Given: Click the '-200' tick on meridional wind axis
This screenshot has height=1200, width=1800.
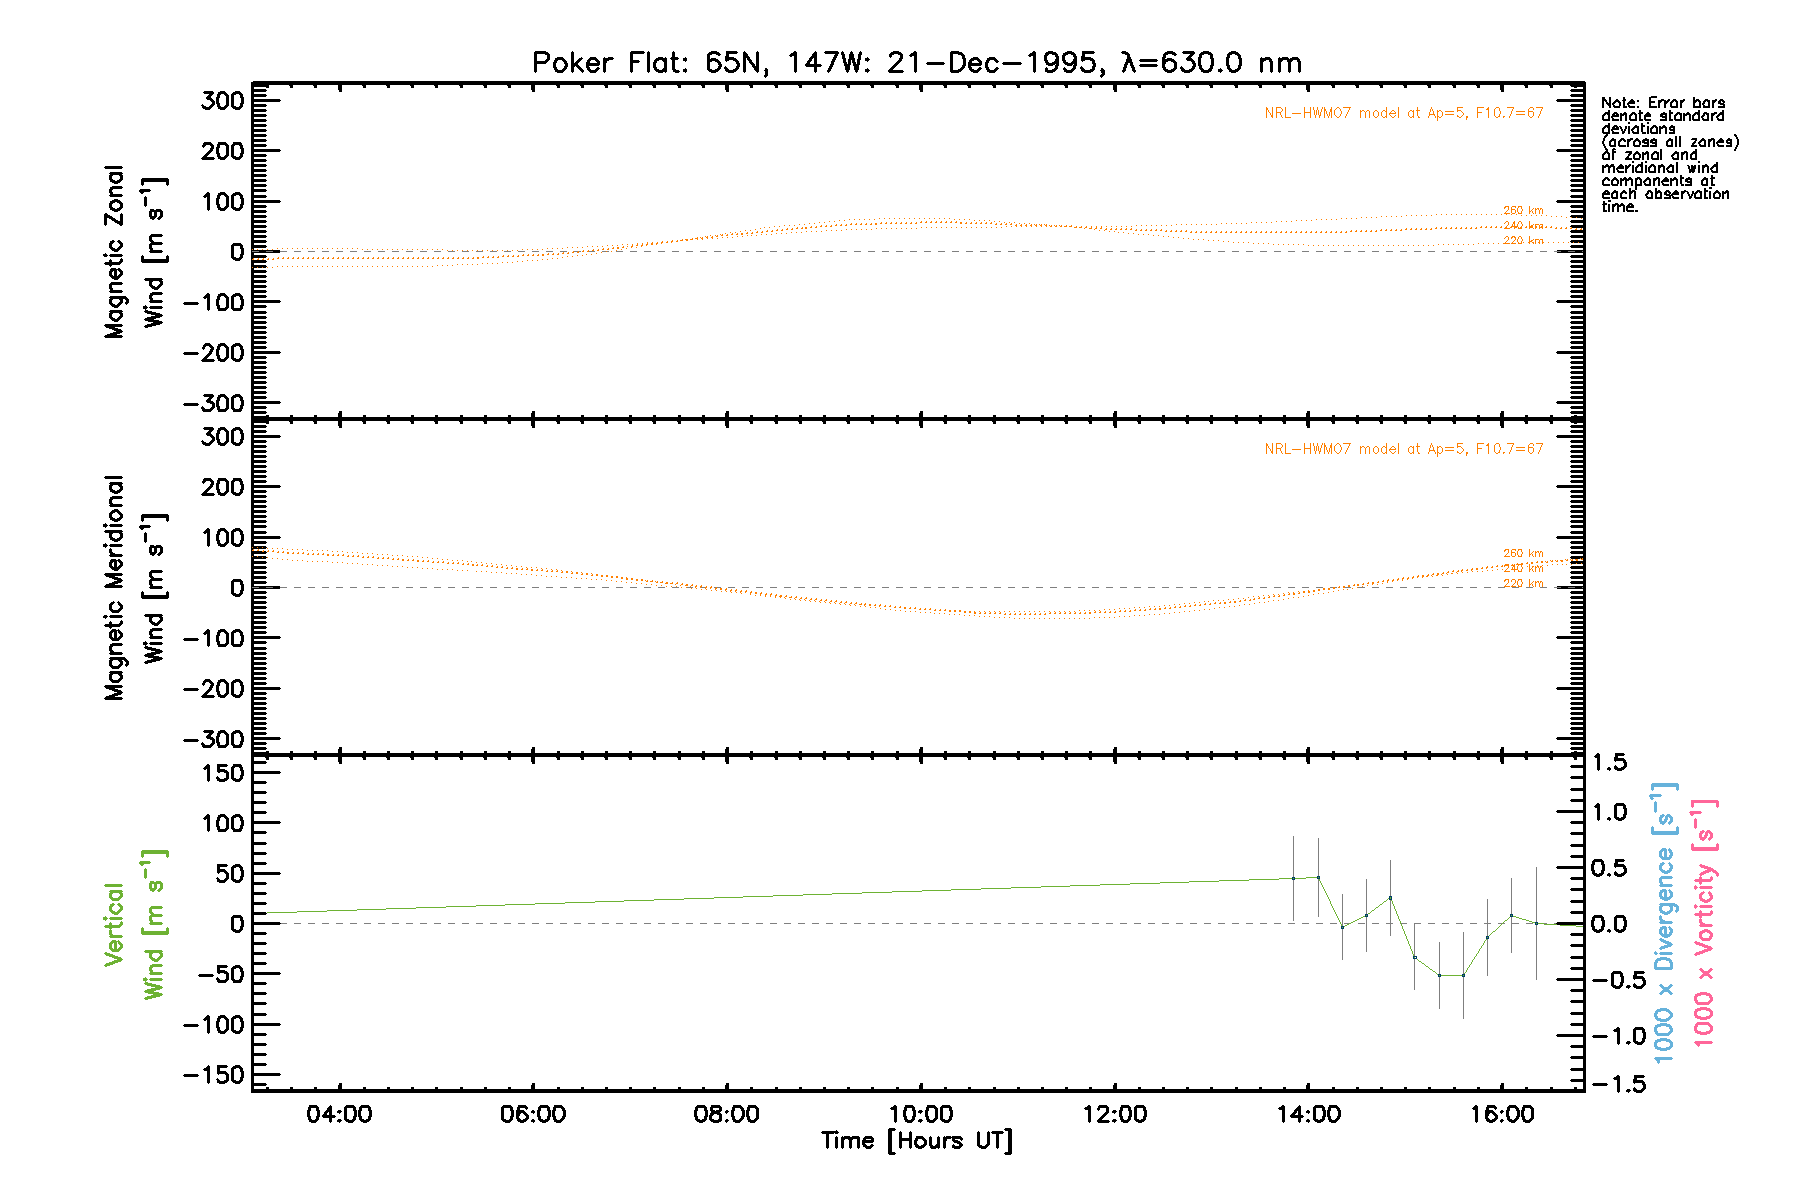Looking at the screenshot, I should coord(214,689).
